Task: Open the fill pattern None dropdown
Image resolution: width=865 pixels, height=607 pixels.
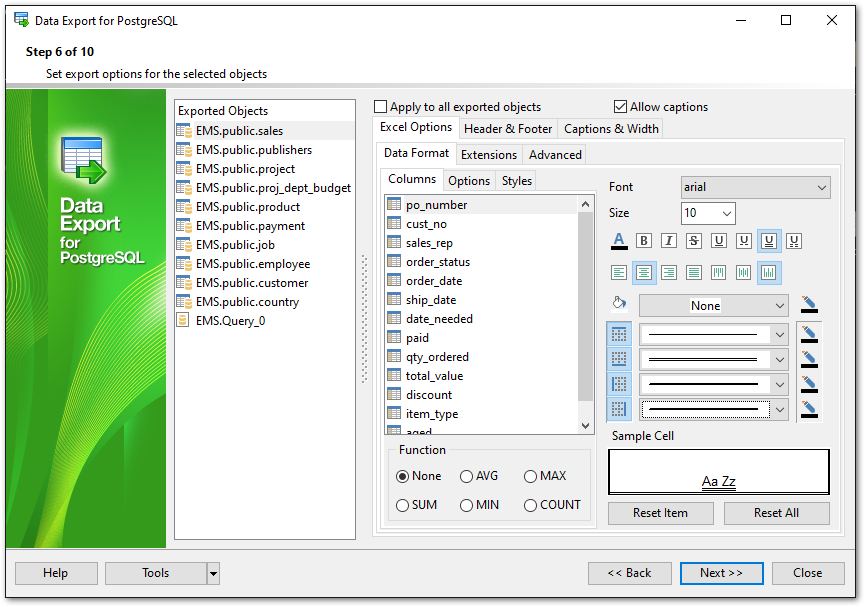Action: (x=714, y=306)
